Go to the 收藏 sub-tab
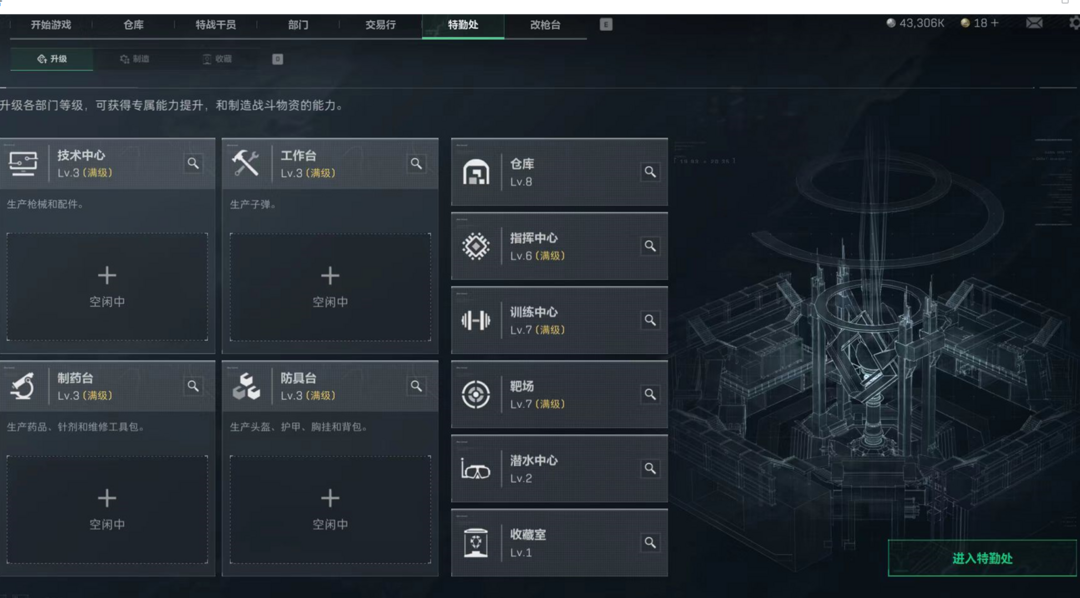1080x598 pixels. (217, 59)
